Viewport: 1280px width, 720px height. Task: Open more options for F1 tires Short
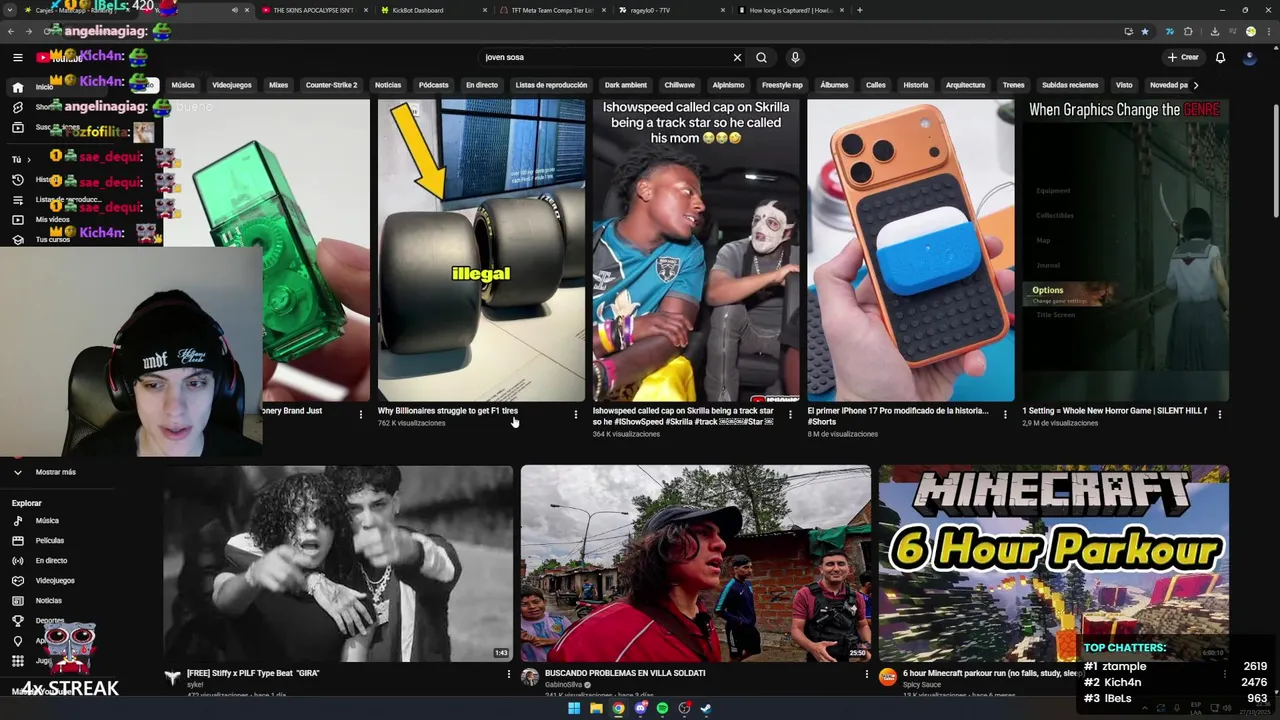click(575, 414)
